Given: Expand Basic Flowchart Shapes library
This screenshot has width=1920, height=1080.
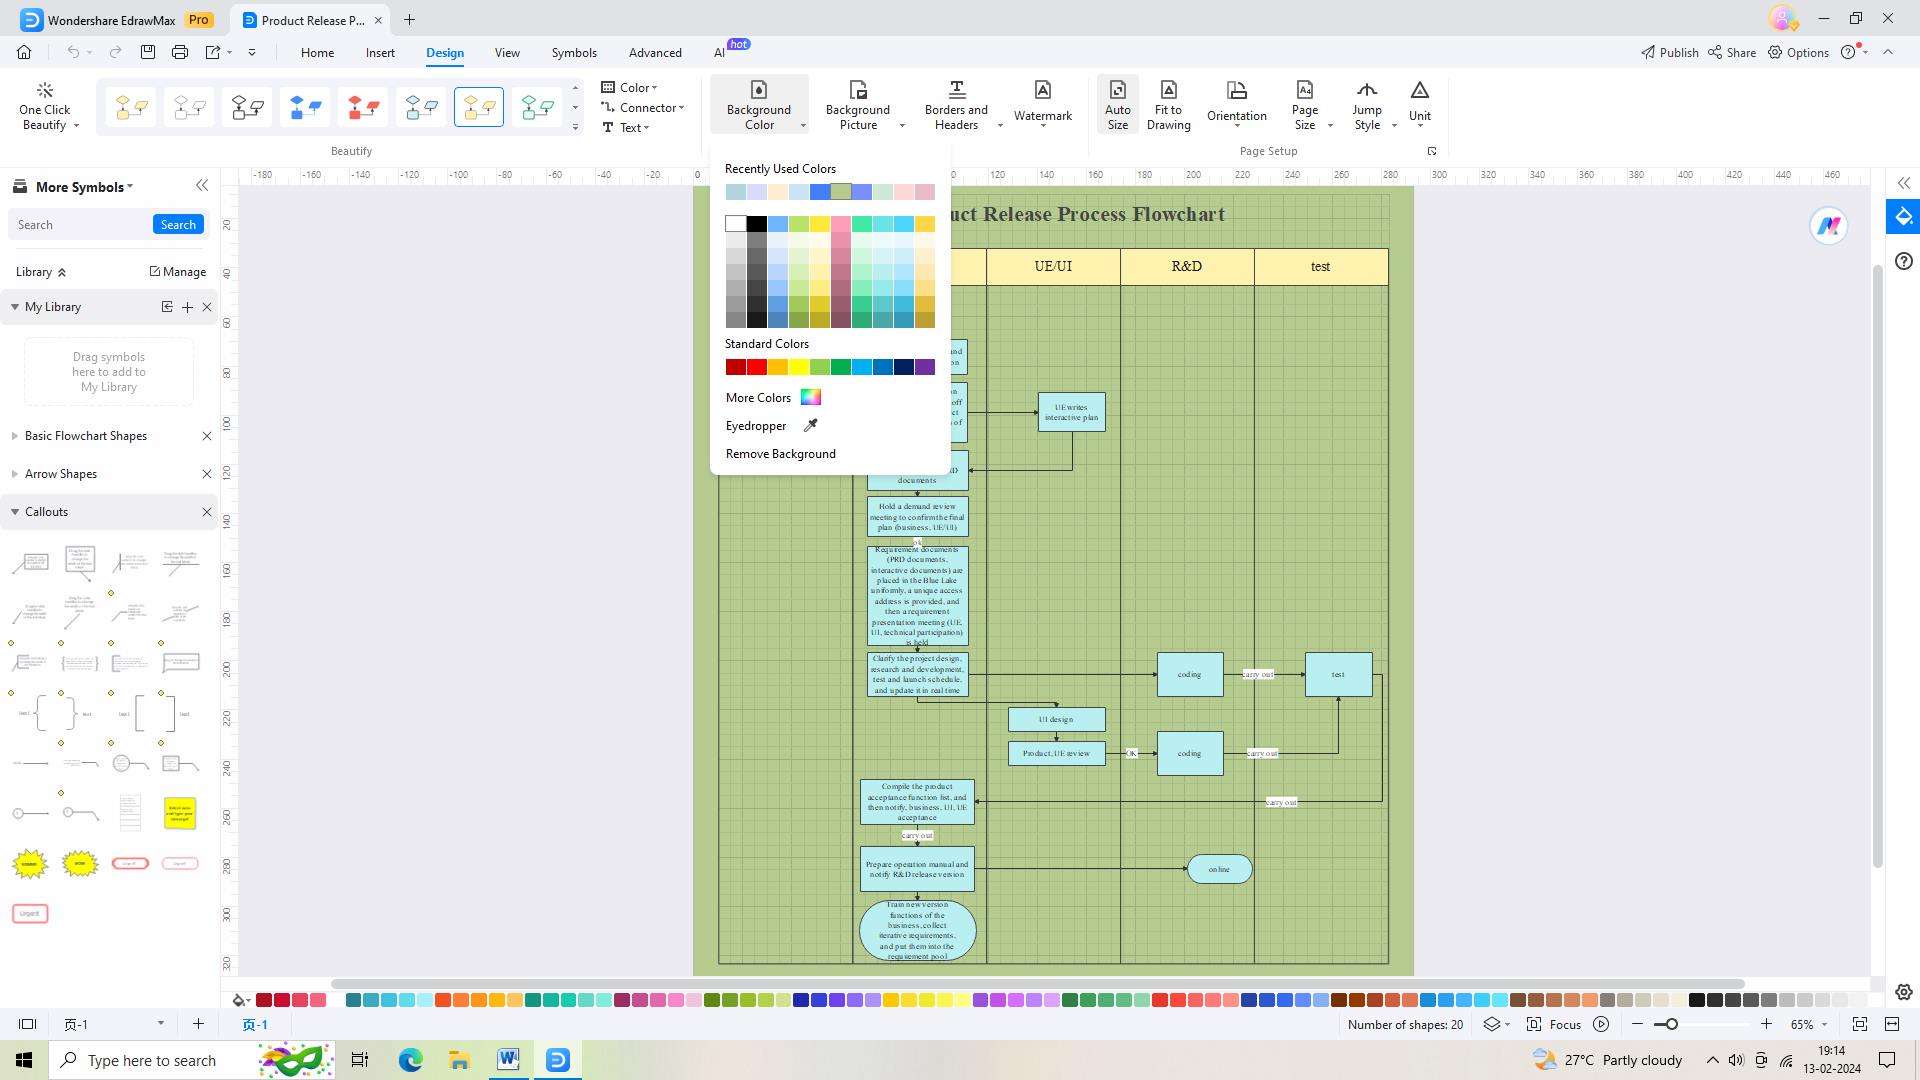Looking at the screenshot, I should point(86,436).
